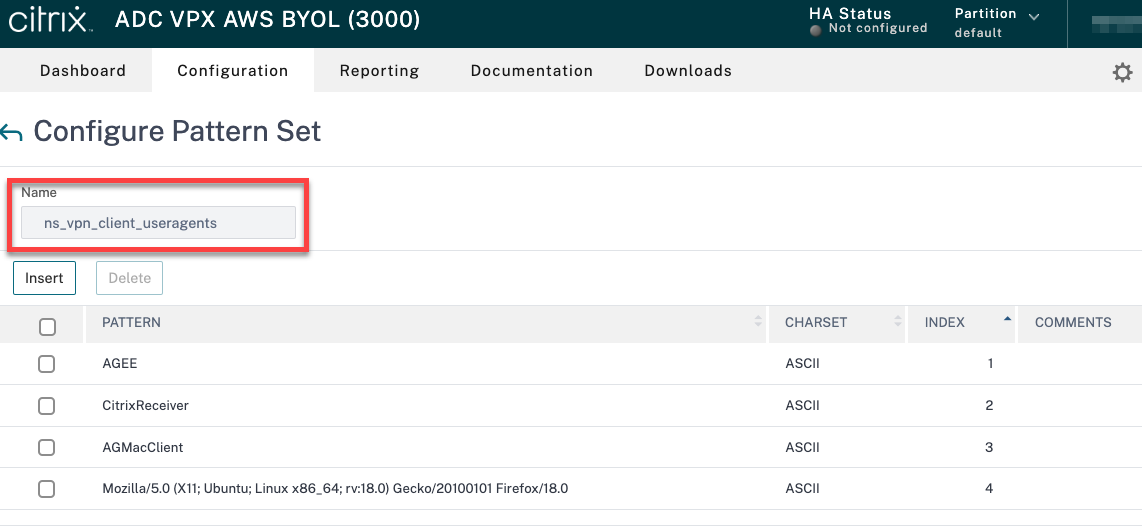
Task: Open the Dashboard tab
Action: pyautogui.click(x=83, y=71)
